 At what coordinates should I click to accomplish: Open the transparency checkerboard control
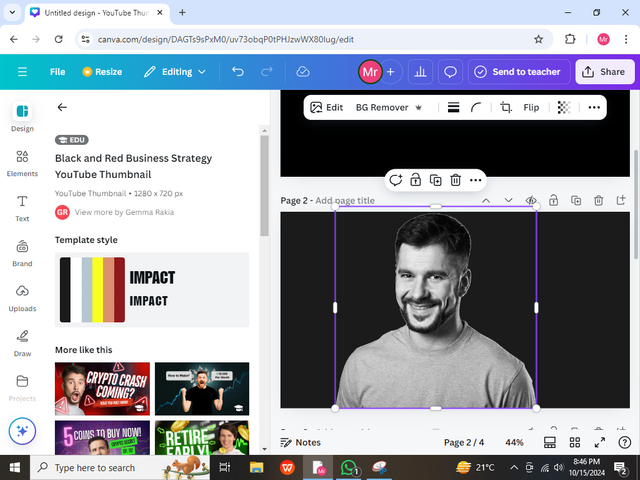[x=564, y=107]
